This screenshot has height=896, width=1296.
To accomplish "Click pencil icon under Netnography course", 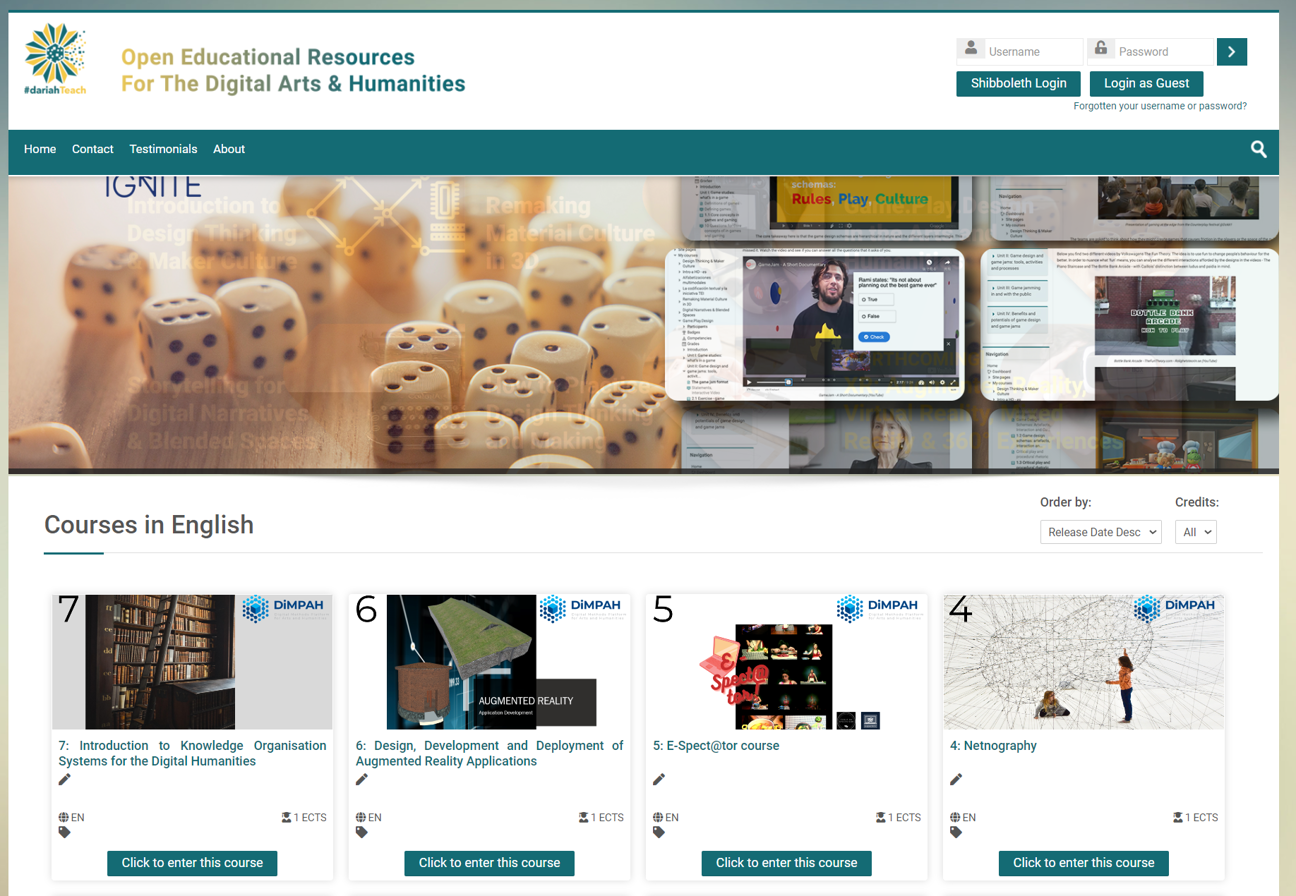I will pyautogui.click(x=956, y=780).
